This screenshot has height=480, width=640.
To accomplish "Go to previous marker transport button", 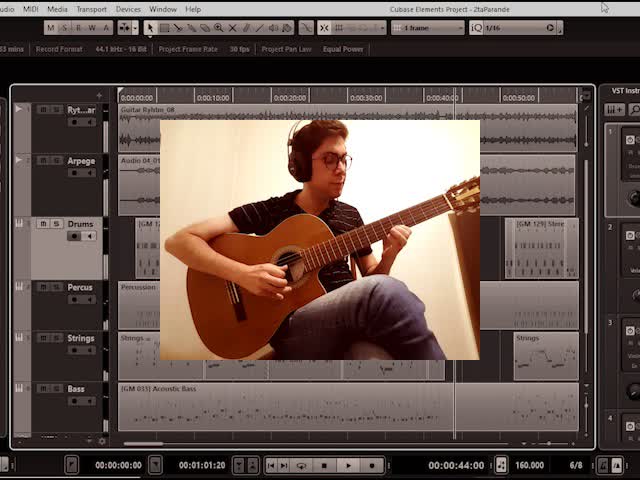I will pos(270,465).
